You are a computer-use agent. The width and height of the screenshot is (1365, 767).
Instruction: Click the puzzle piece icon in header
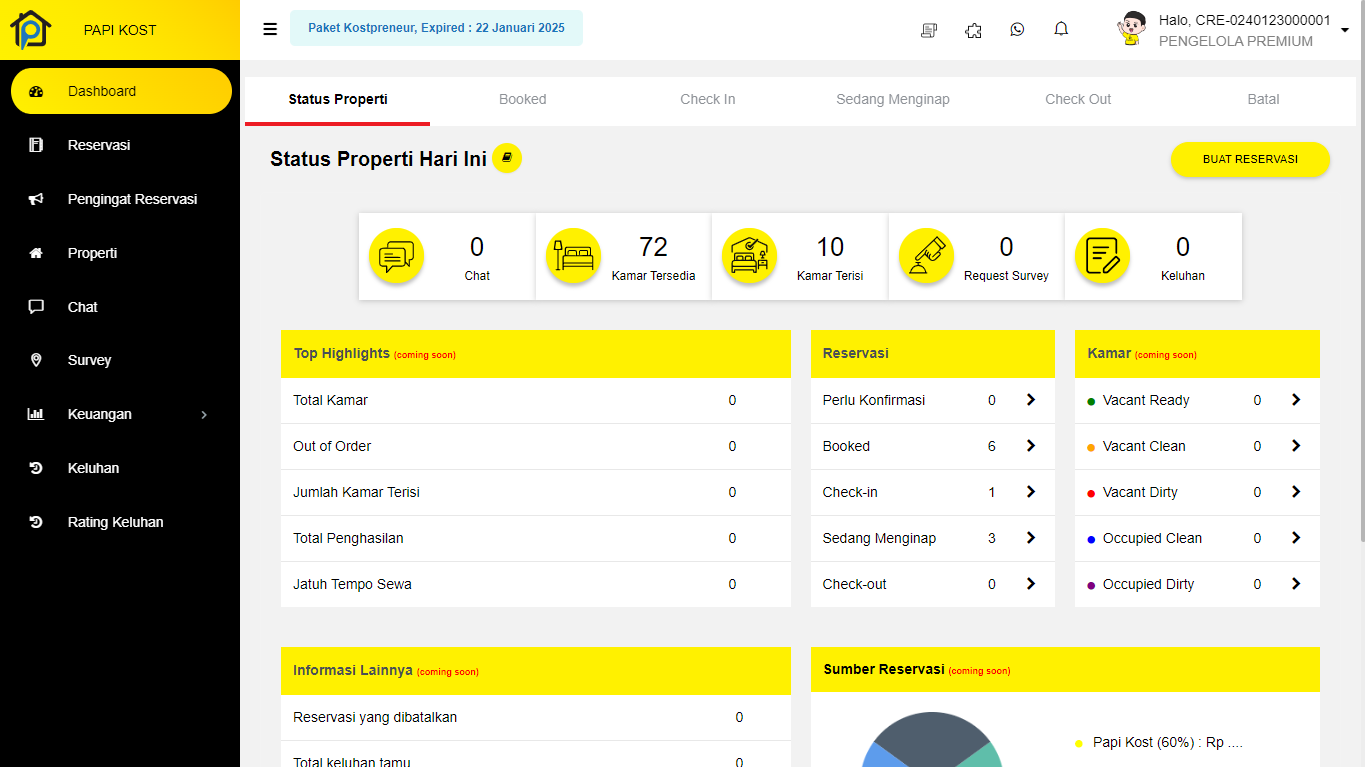click(973, 30)
